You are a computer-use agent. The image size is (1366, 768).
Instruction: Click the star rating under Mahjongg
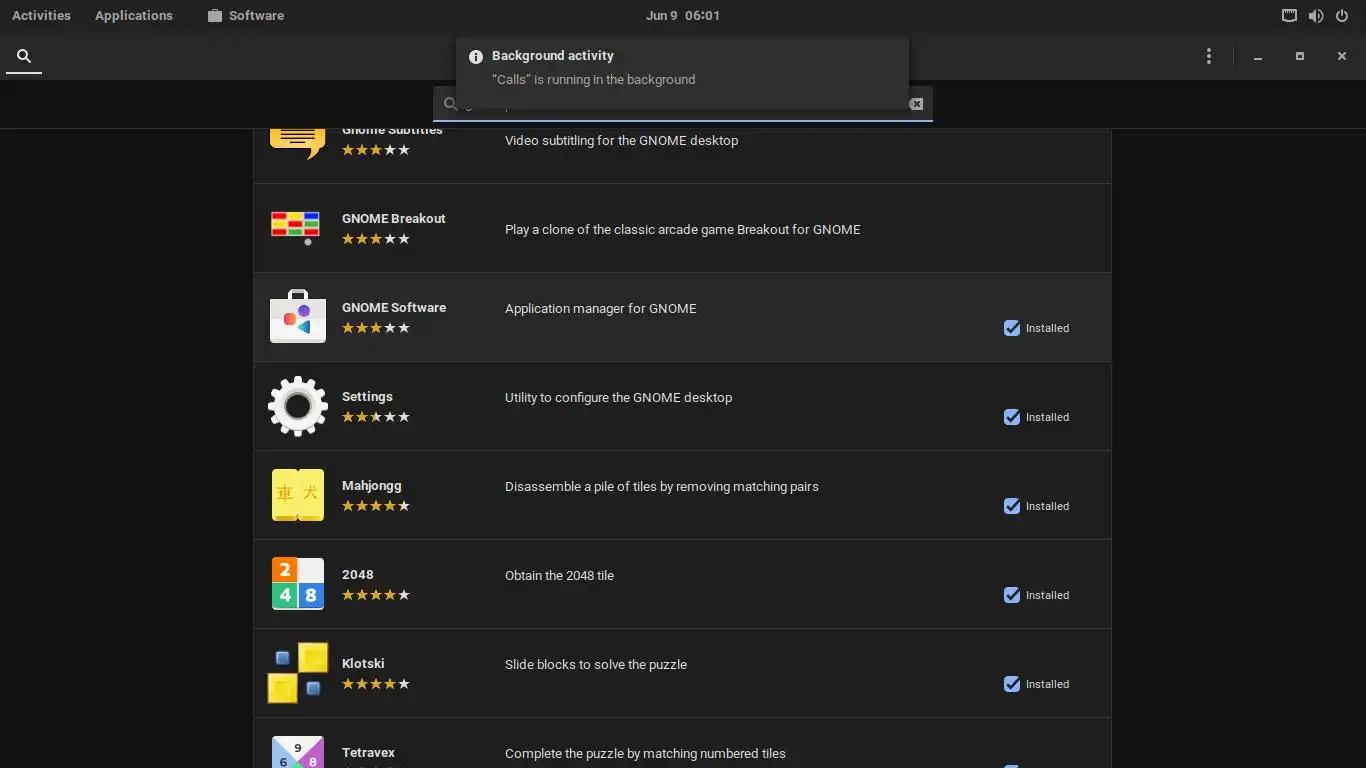click(x=376, y=506)
